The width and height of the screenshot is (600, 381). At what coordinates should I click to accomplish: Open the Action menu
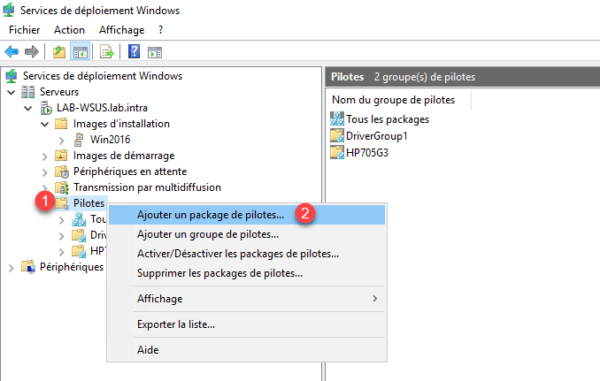(x=69, y=30)
